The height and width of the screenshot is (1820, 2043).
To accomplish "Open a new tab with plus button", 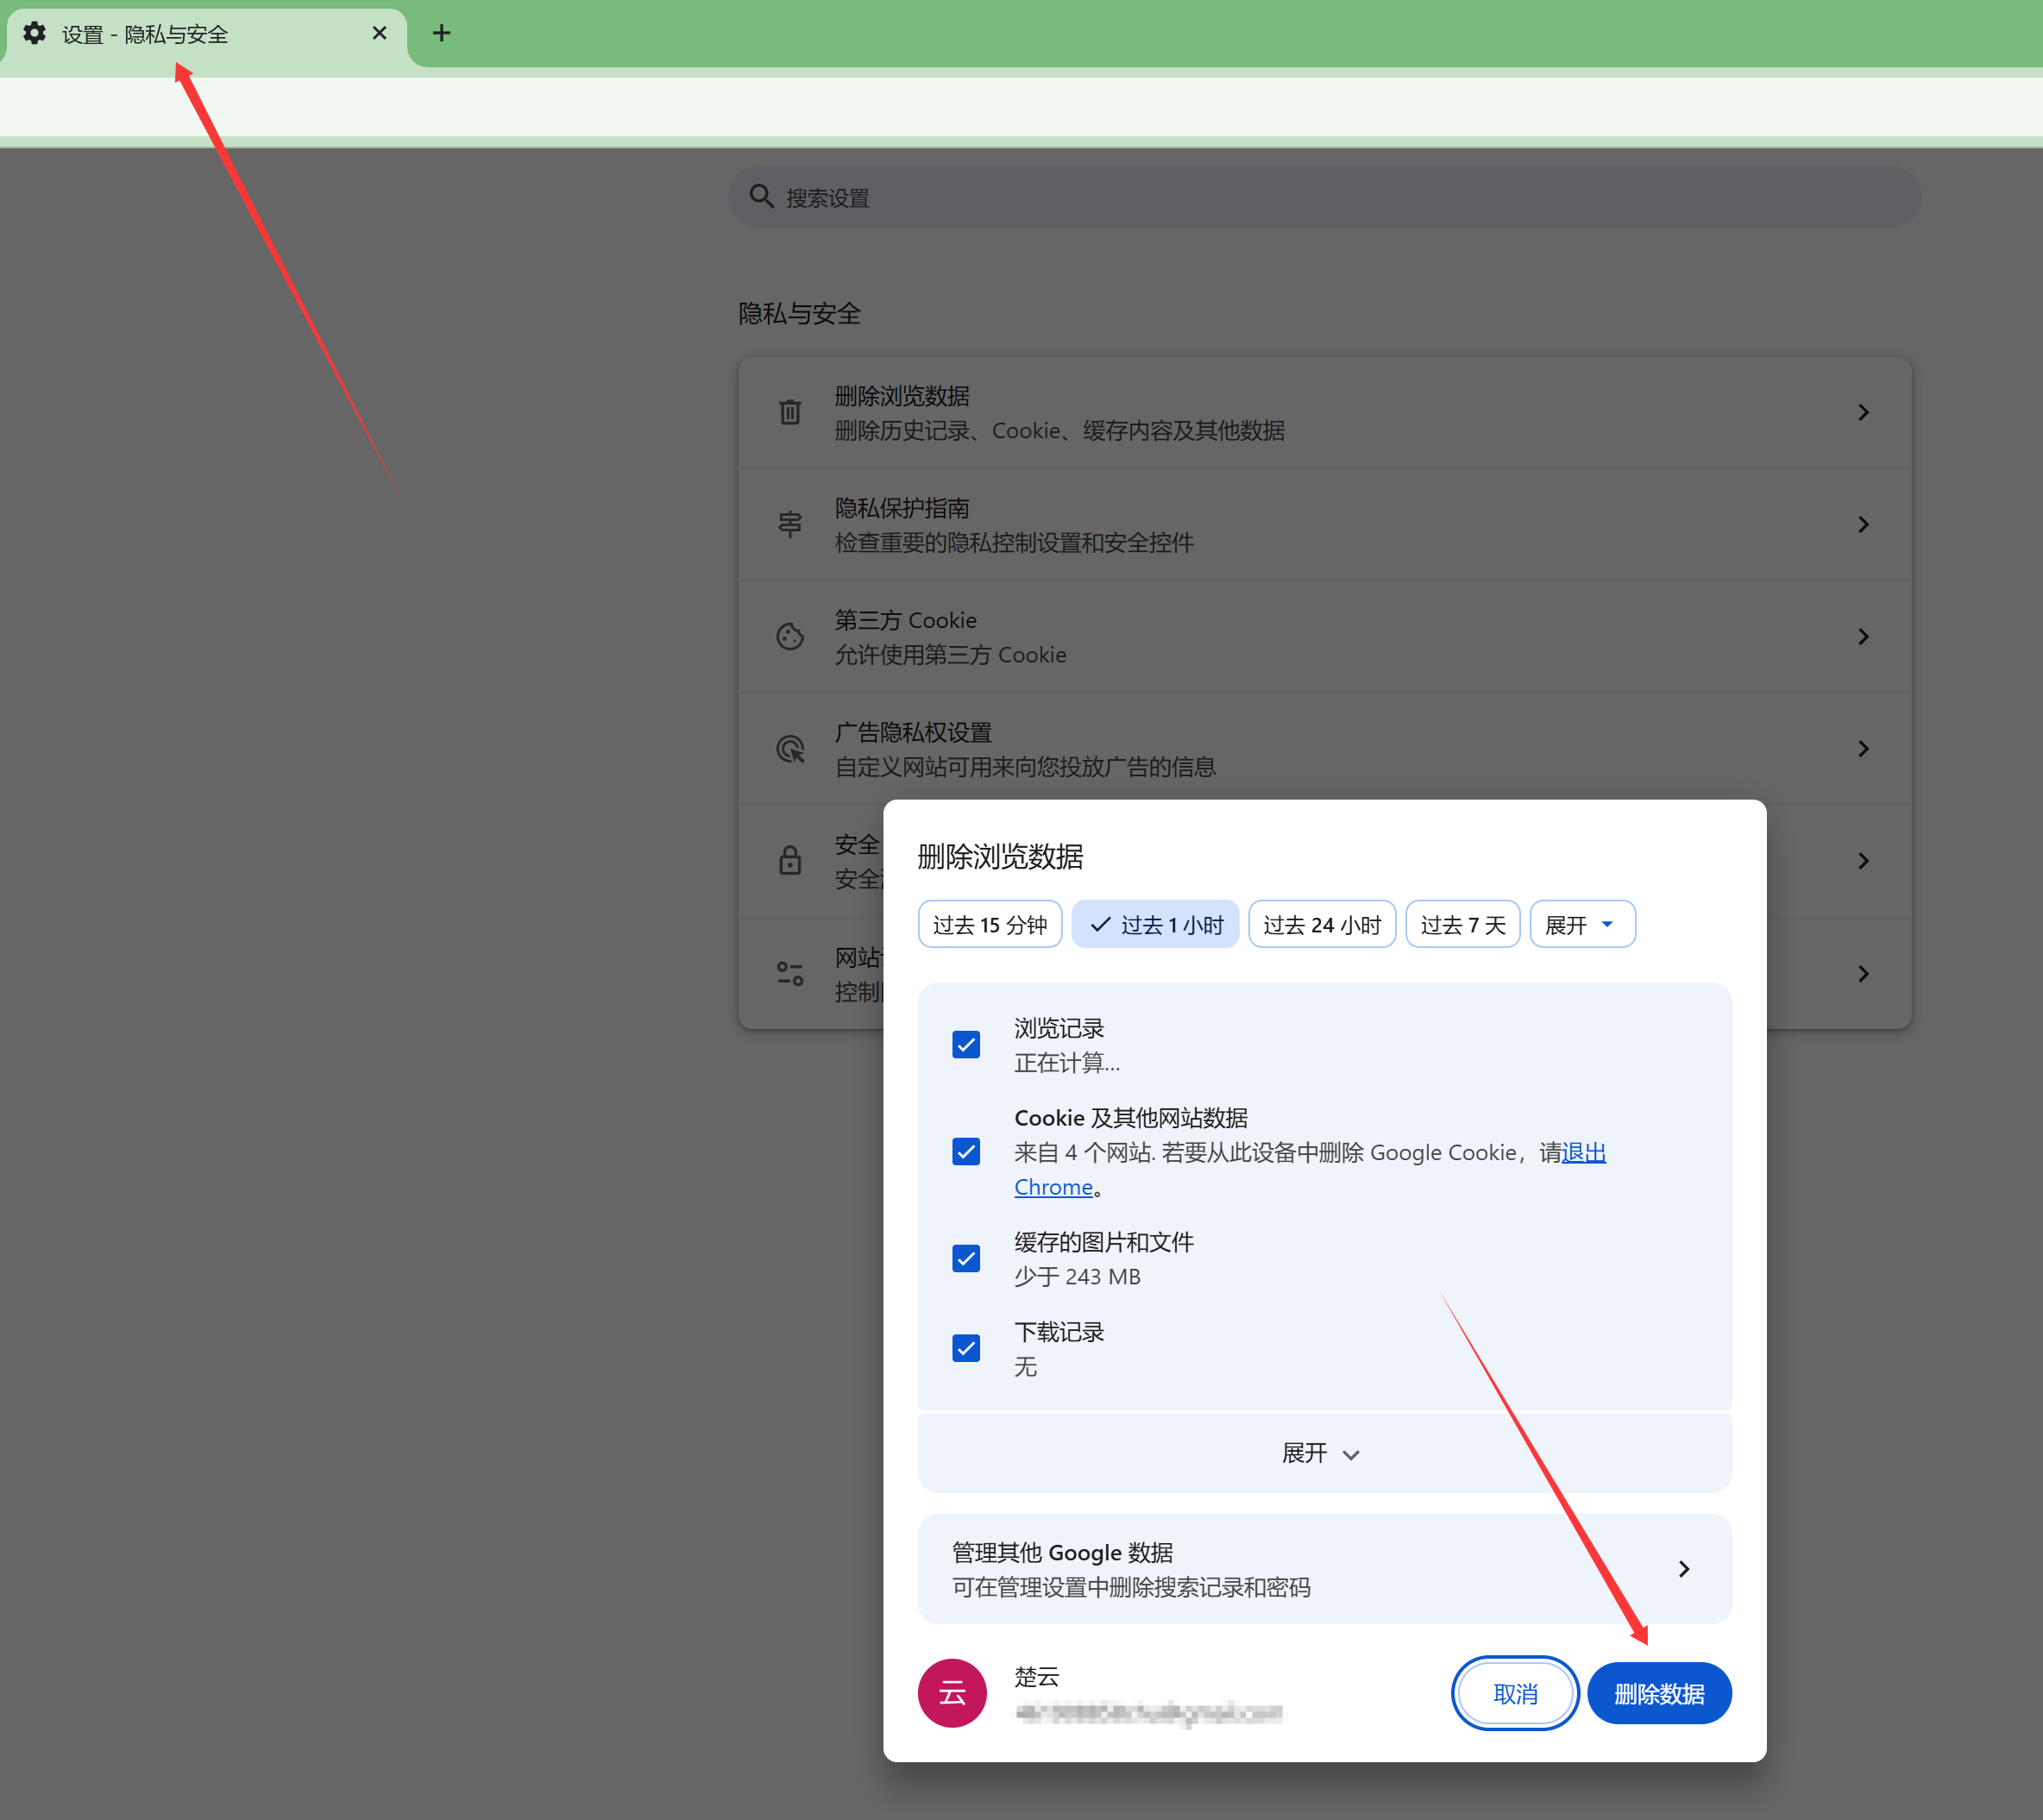I will [x=441, y=34].
